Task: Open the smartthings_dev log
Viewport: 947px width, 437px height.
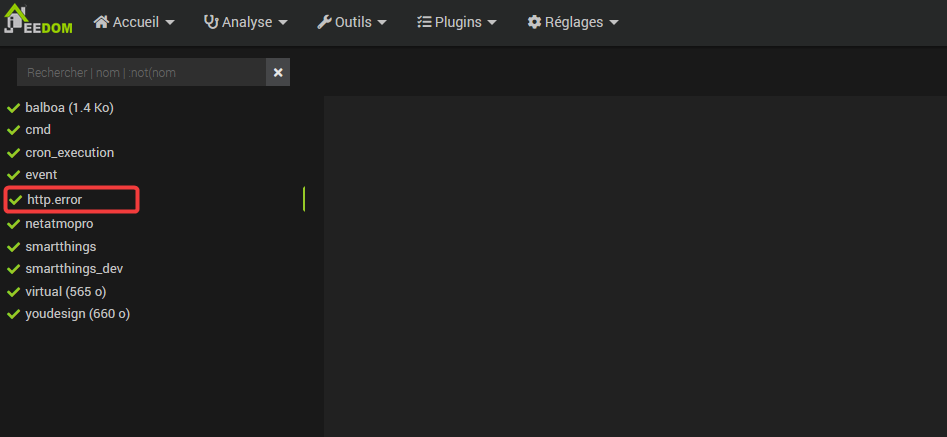Action: pos(74,269)
